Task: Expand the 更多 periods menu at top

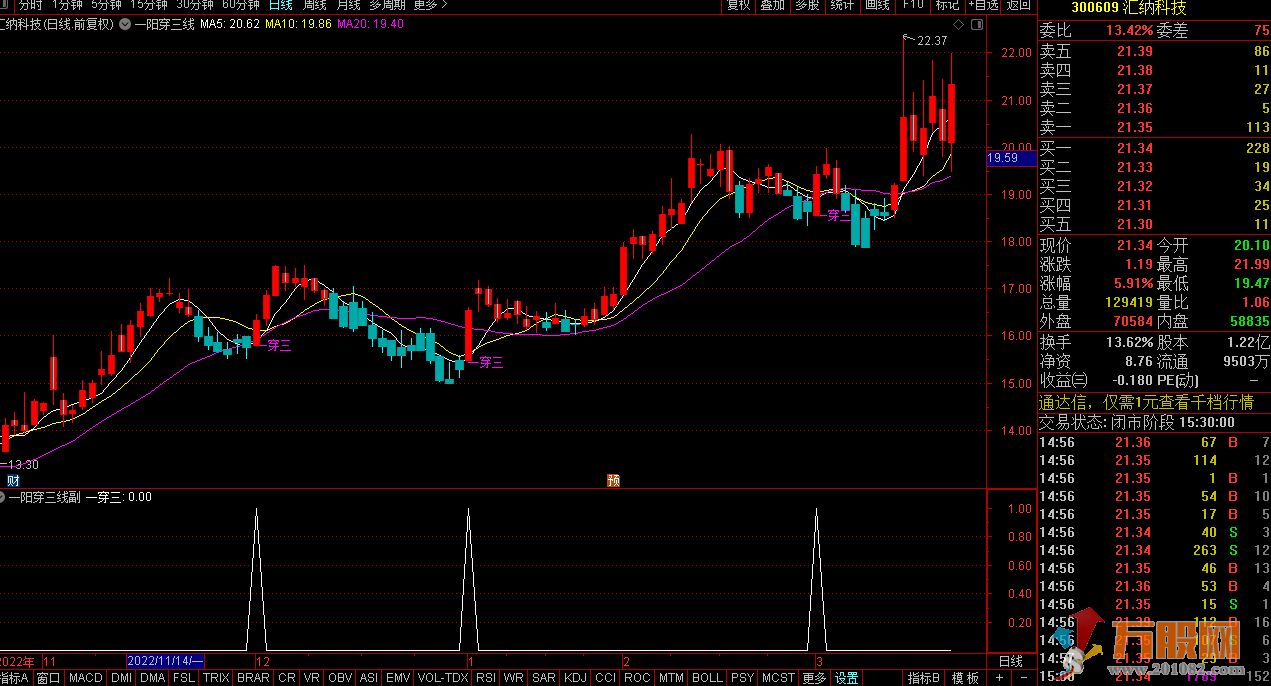Action: [428, 5]
